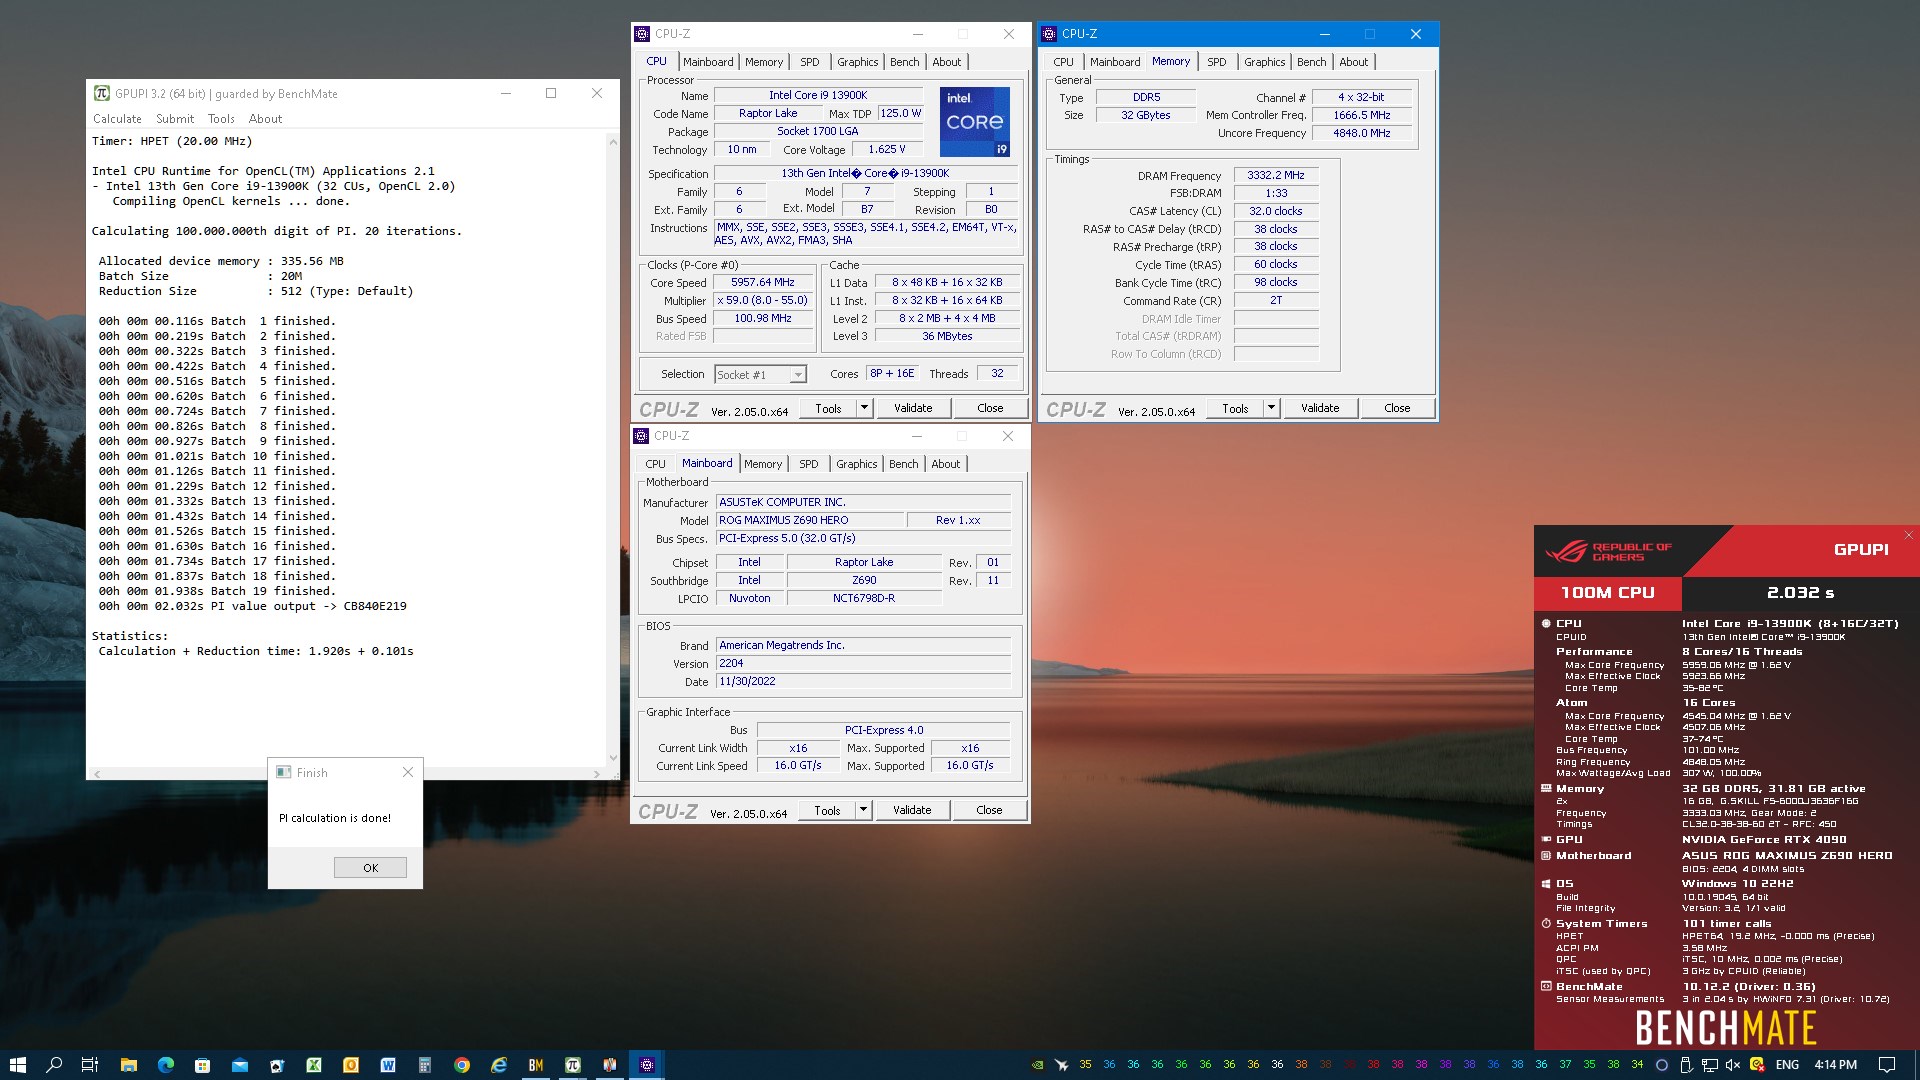The width and height of the screenshot is (1920, 1080).
Task: Open network status tray icon
Action: click(1709, 1064)
